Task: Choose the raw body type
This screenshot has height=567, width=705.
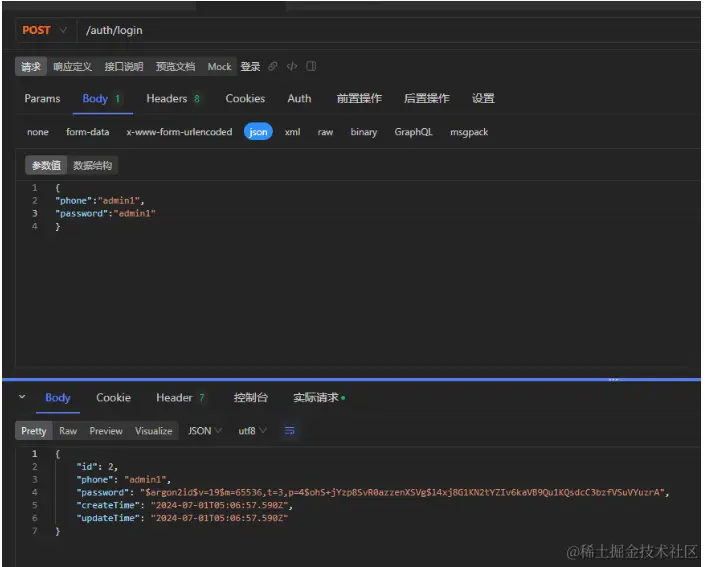Action: pyautogui.click(x=325, y=132)
